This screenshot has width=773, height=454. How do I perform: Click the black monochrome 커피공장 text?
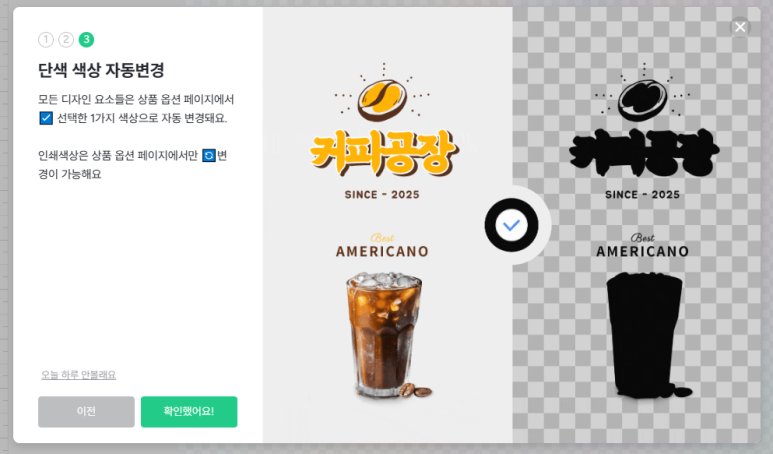tap(644, 153)
